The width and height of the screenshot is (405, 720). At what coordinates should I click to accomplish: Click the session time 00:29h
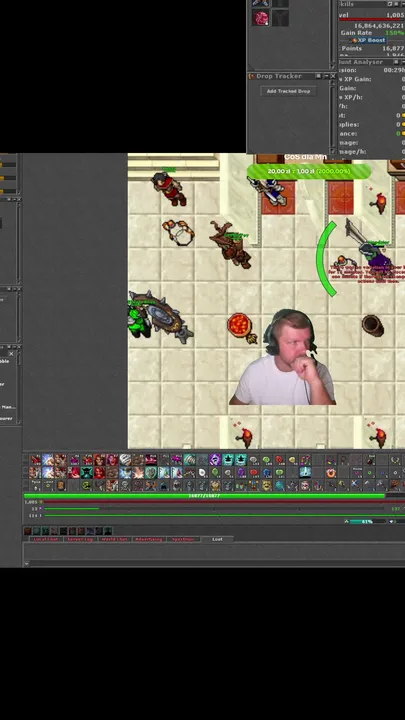coord(394,70)
